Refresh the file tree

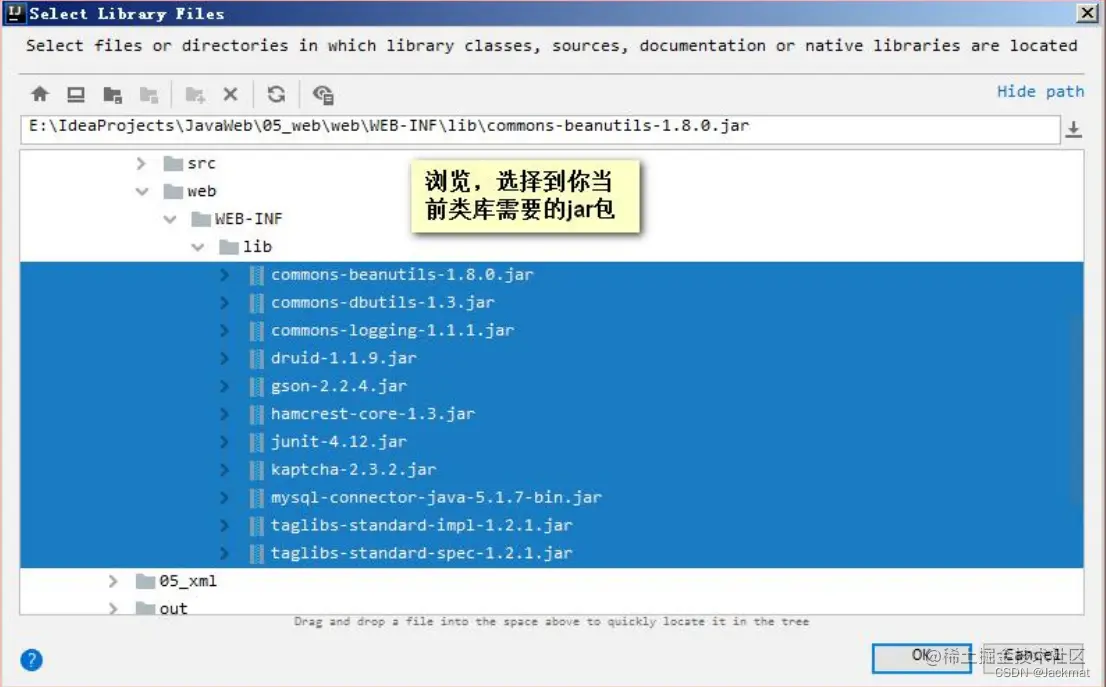276,94
